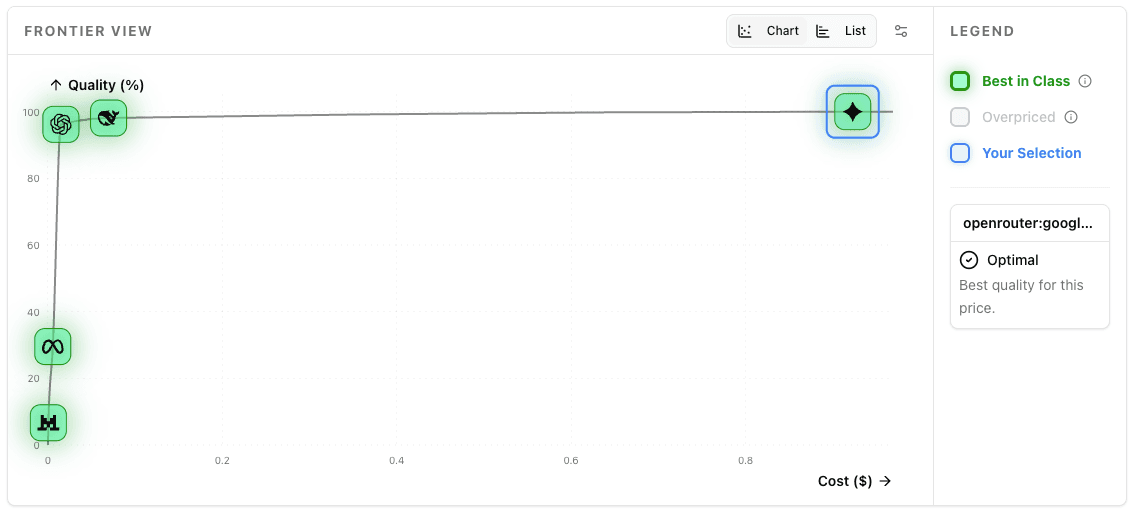This screenshot has width=1133, height=512.
Task: Click the Optimal checkmark circle icon
Action: point(968,260)
